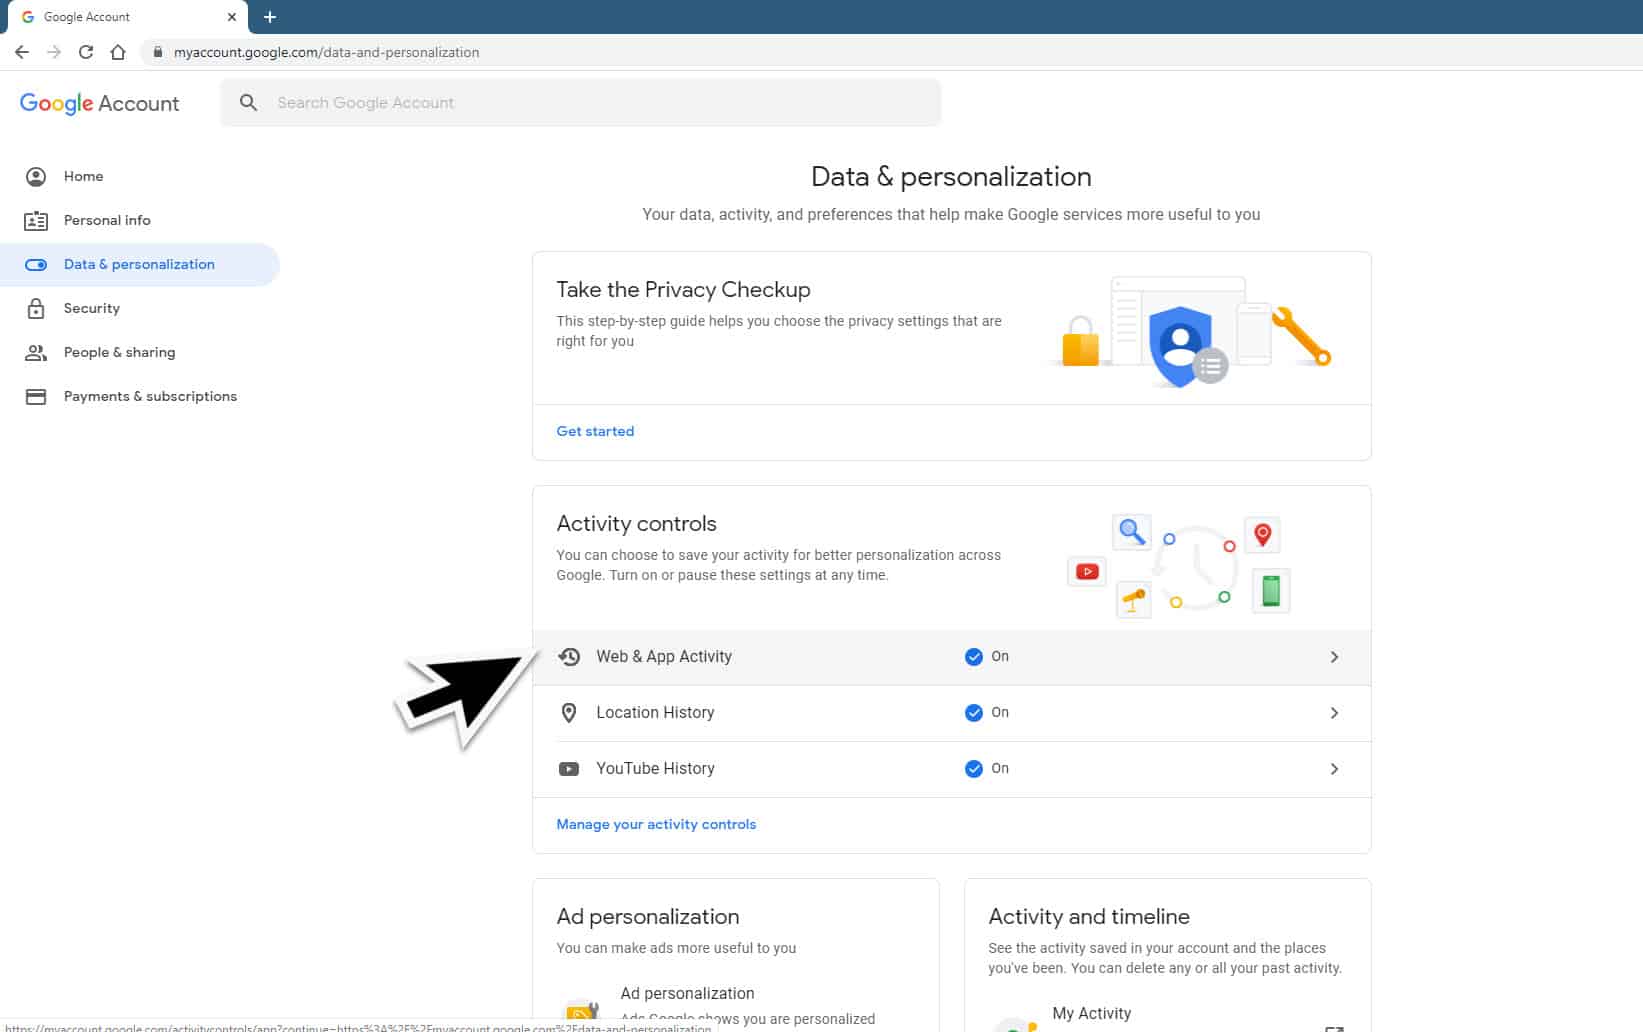The height and width of the screenshot is (1032, 1643).
Task: Click the Payments card icon
Action: 36,396
